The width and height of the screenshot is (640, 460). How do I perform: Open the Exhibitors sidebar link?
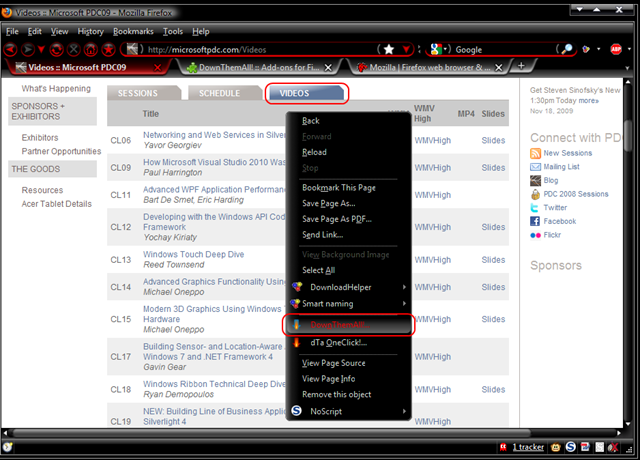click(40, 138)
